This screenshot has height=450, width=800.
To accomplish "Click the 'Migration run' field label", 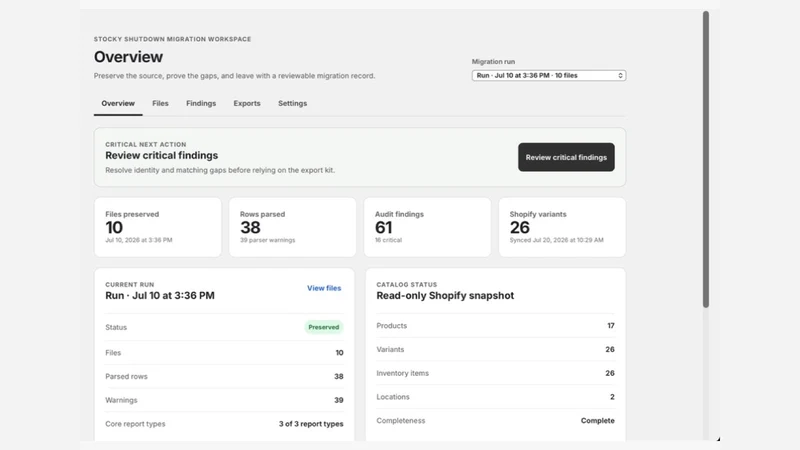I will (x=493, y=62).
